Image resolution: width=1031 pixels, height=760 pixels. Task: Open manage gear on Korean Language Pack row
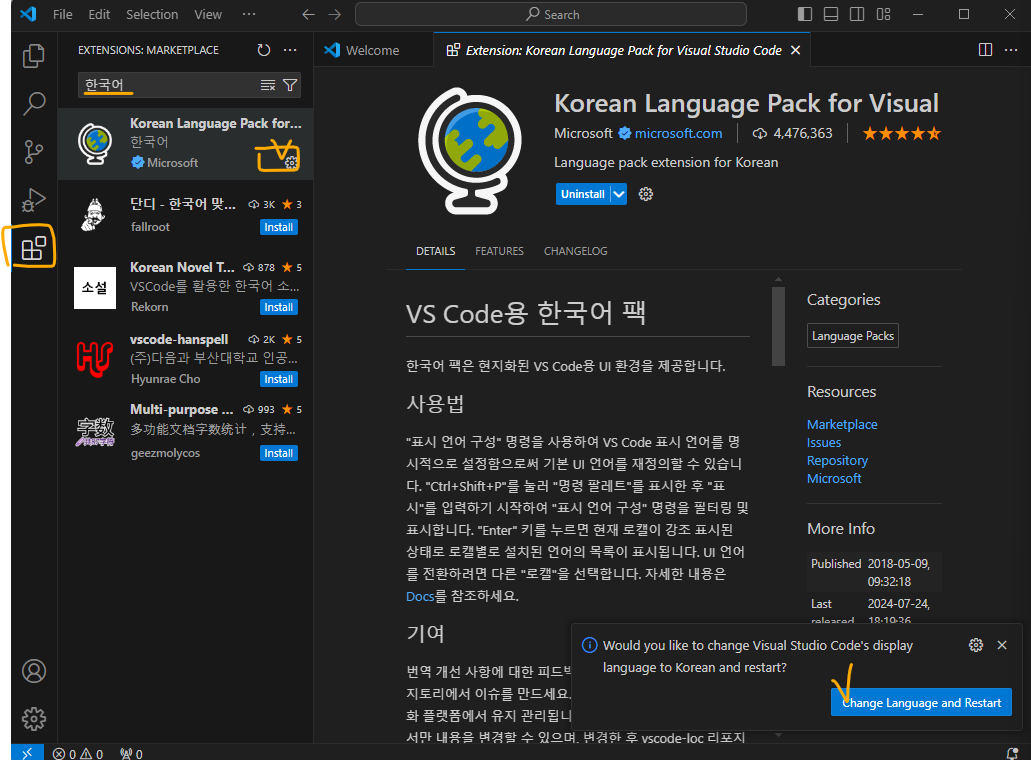[291, 162]
